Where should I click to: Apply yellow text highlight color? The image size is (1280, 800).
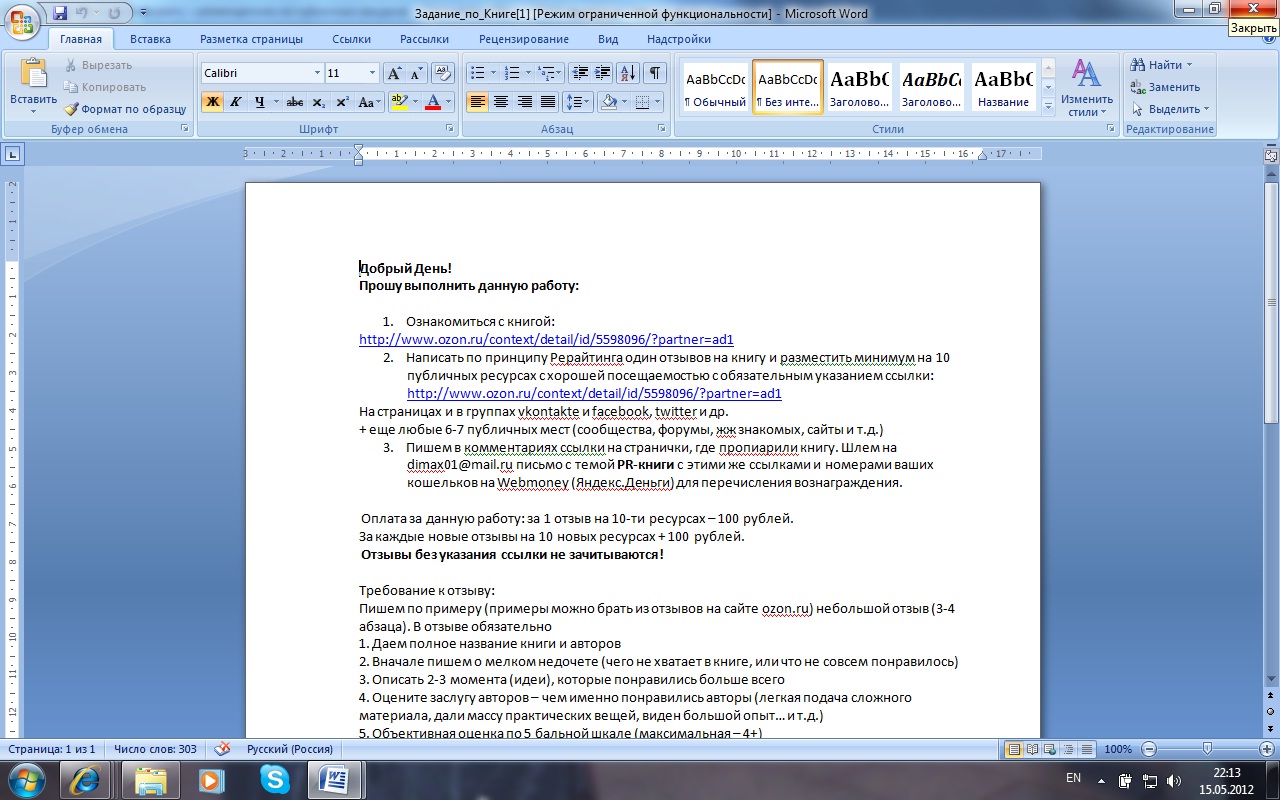pos(398,102)
